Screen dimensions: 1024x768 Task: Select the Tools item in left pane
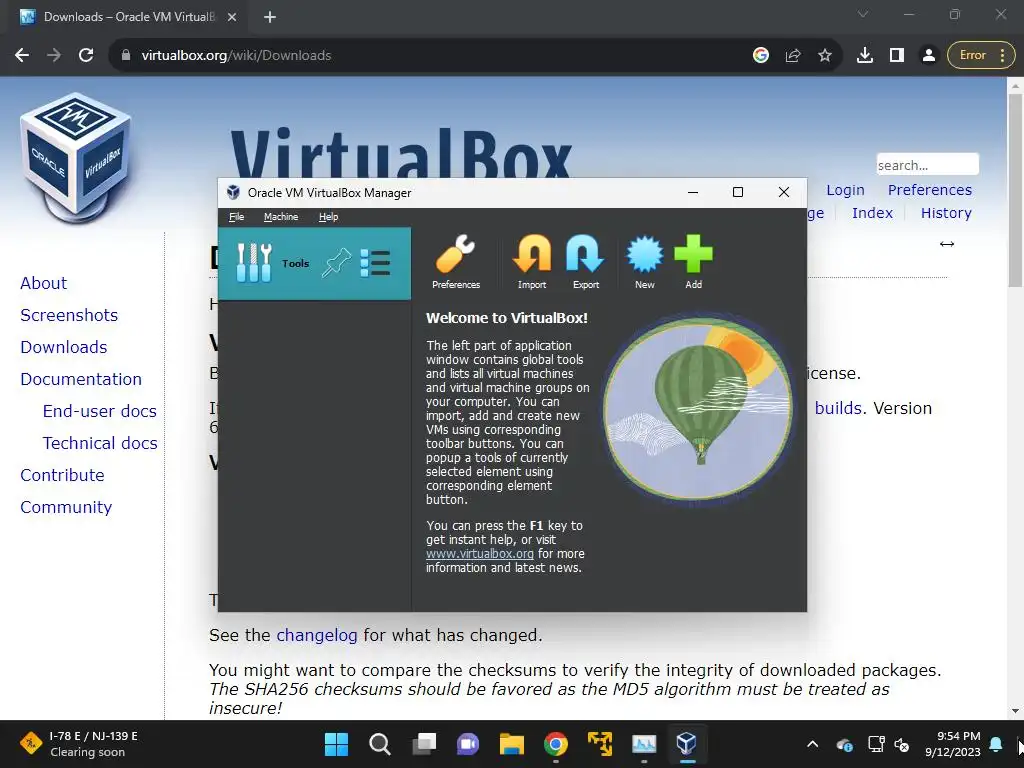[314, 263]
